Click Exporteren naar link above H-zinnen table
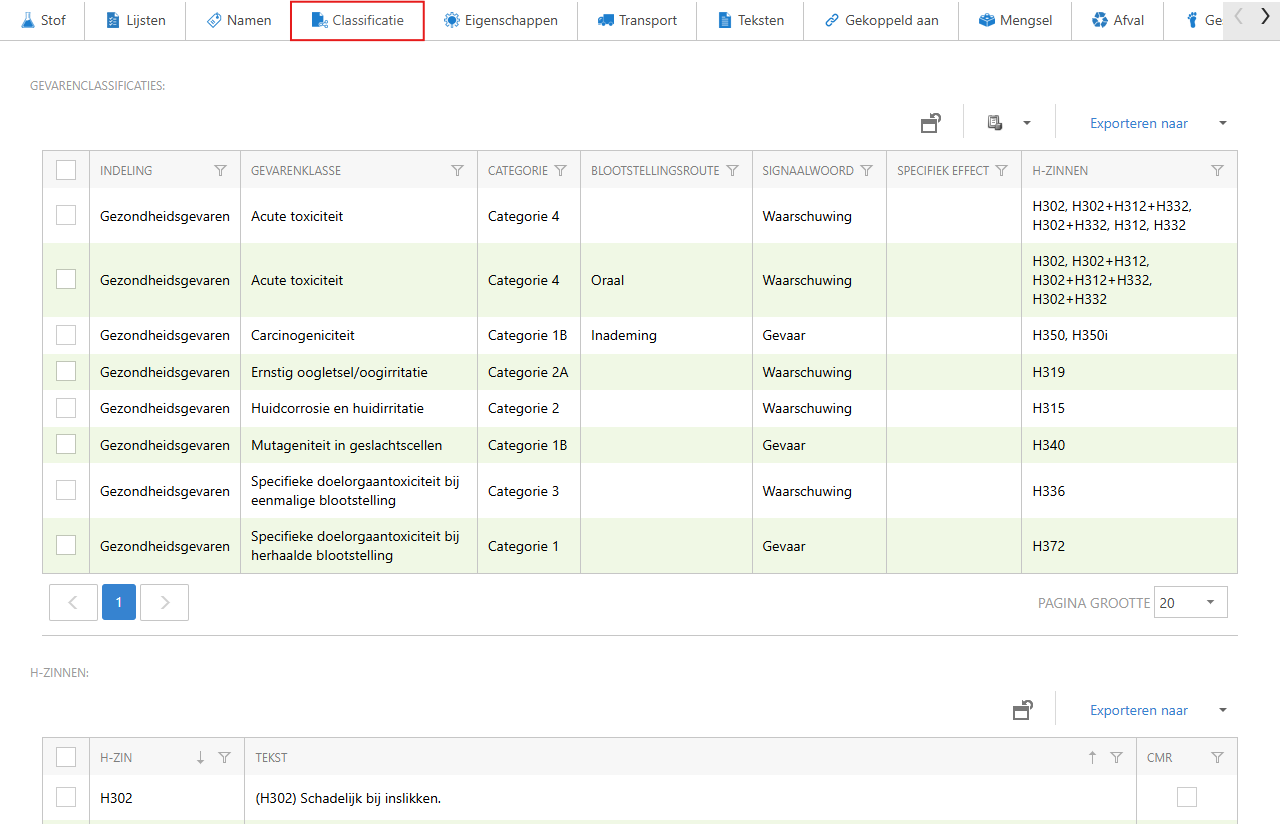Viewport: 1280px width, 824px height. (1139, 710)
